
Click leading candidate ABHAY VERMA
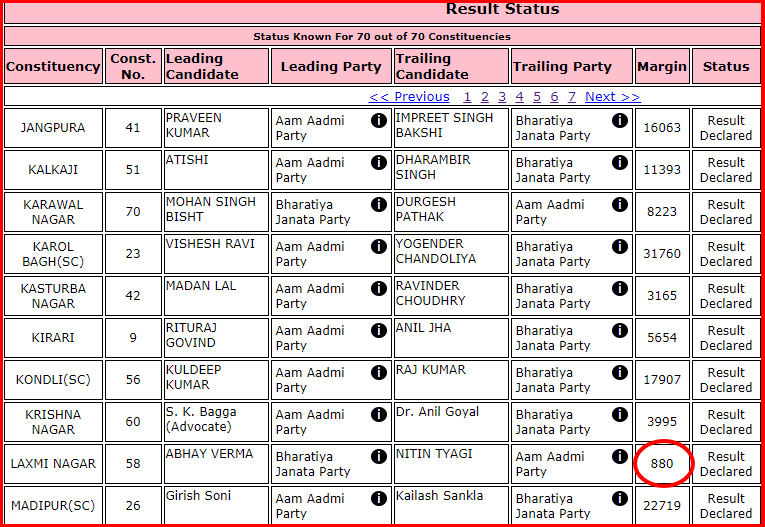209,454
